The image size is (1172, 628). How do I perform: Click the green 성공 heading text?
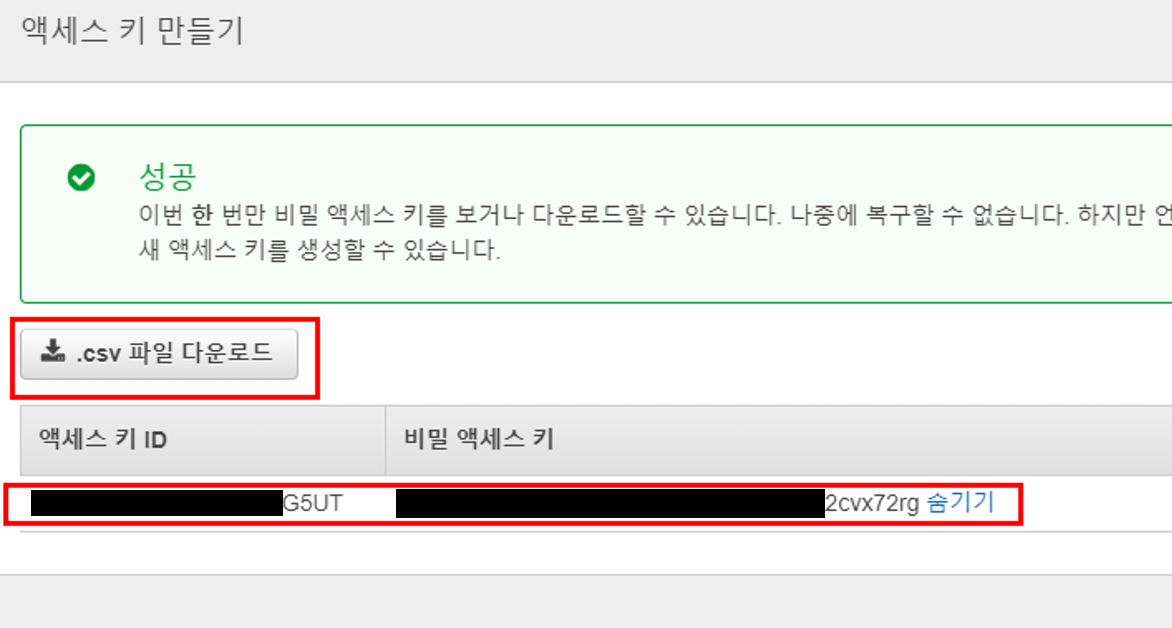[x=167, y=176]
